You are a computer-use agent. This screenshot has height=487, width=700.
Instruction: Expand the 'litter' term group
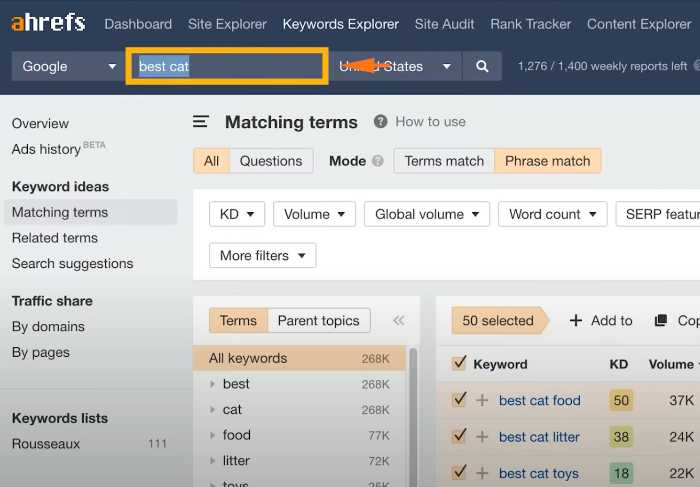(212, 460)
